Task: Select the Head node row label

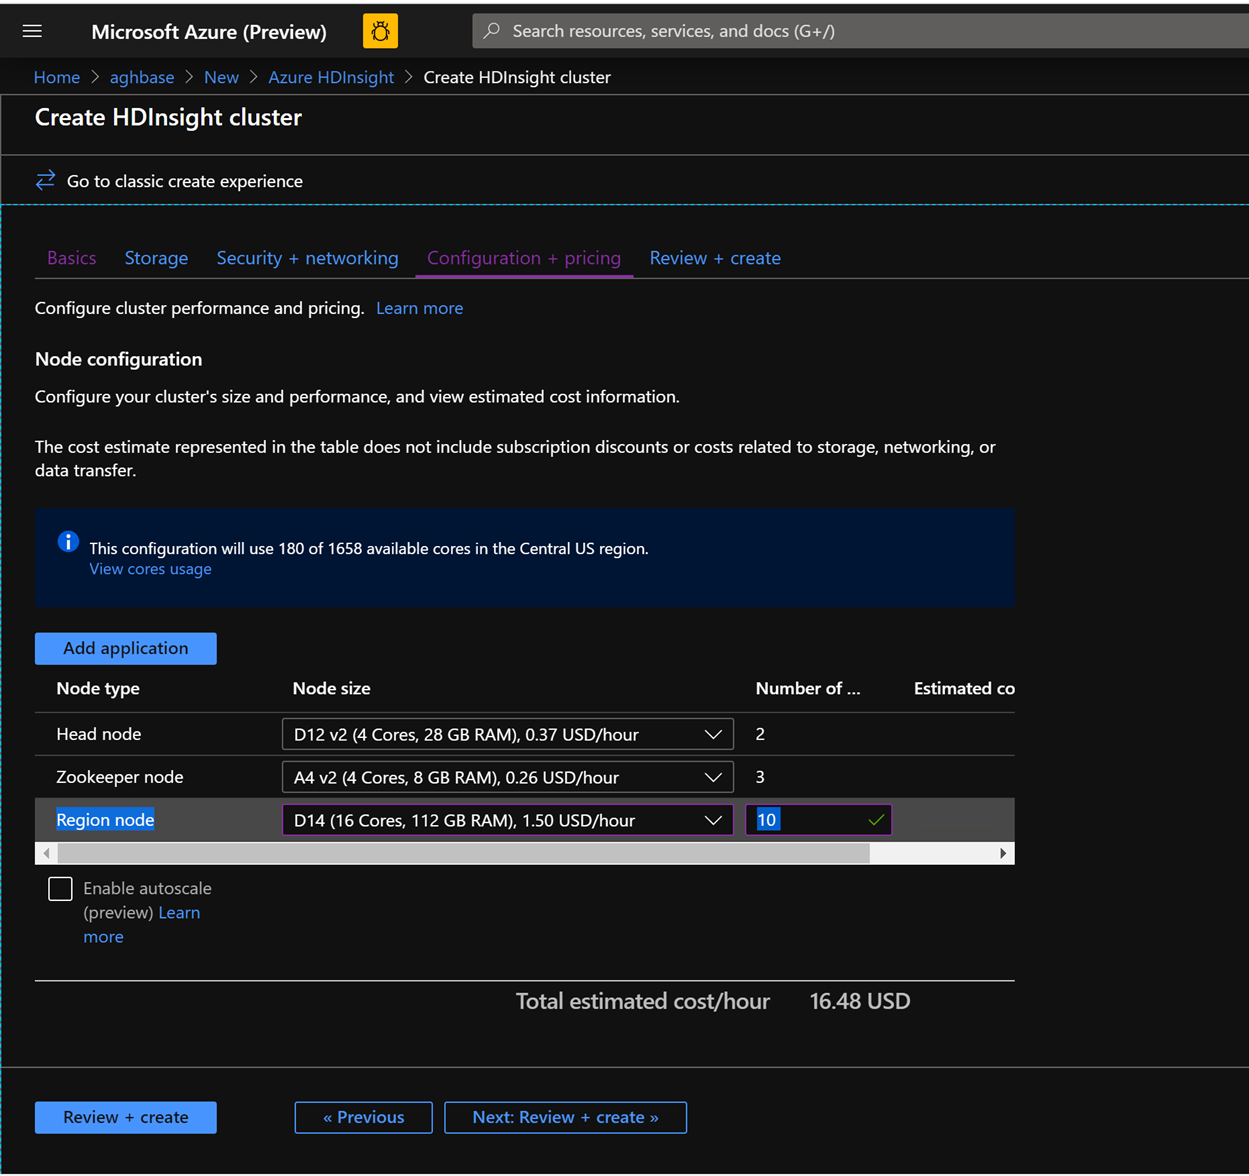Action: 98,734
